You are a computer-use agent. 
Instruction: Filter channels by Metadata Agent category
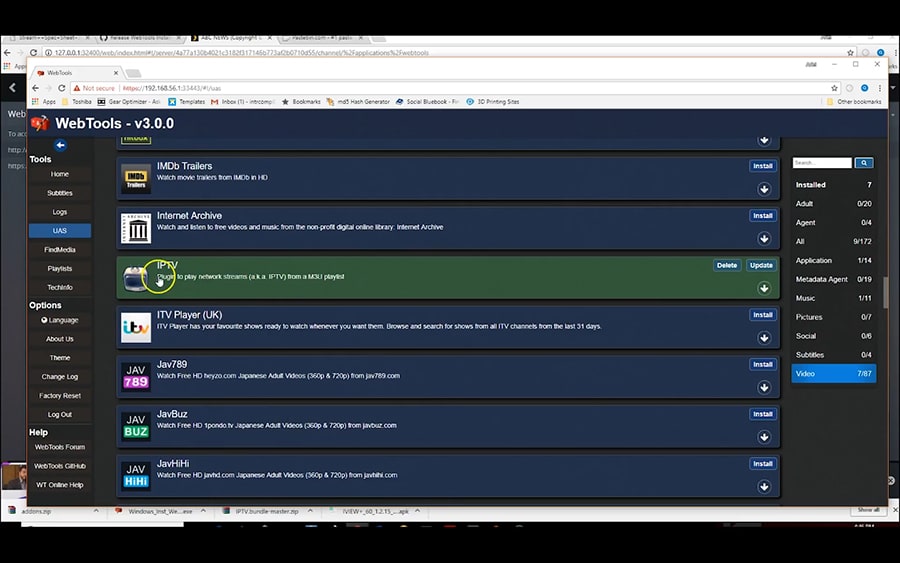[x=833, y=279]
